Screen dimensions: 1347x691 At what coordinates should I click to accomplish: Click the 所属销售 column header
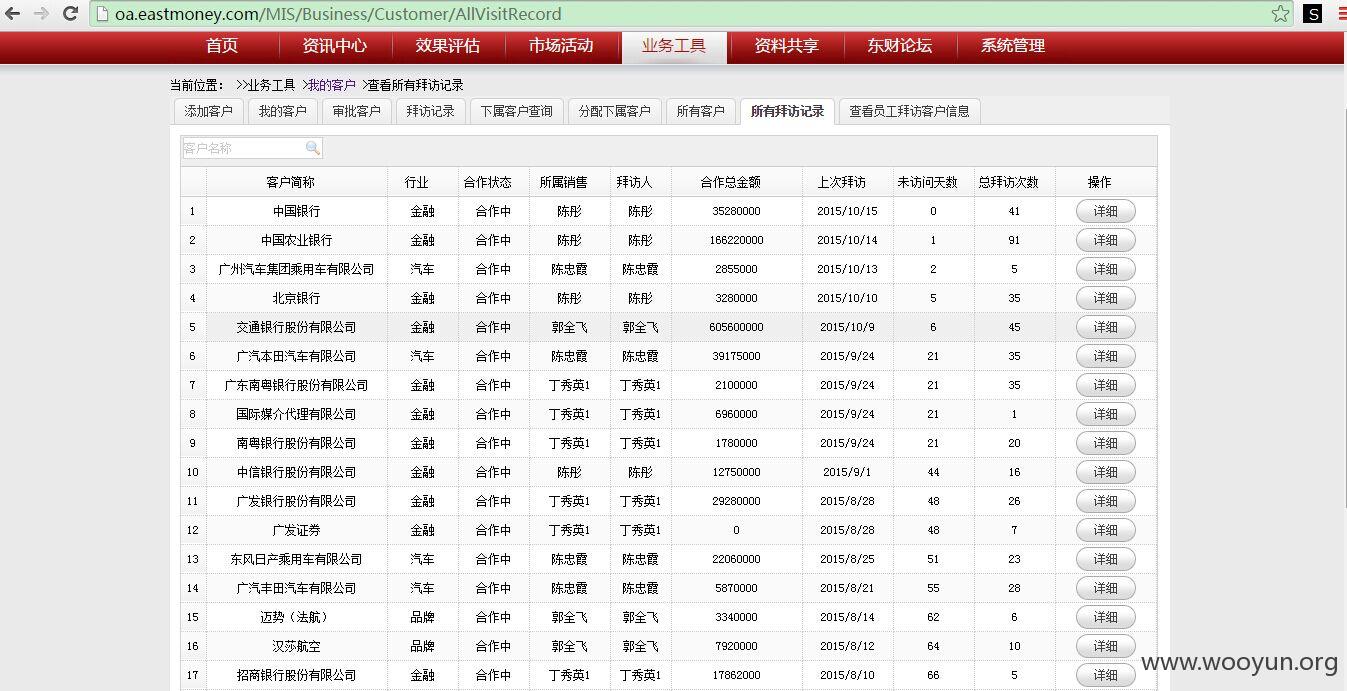[x=569, y=182]
